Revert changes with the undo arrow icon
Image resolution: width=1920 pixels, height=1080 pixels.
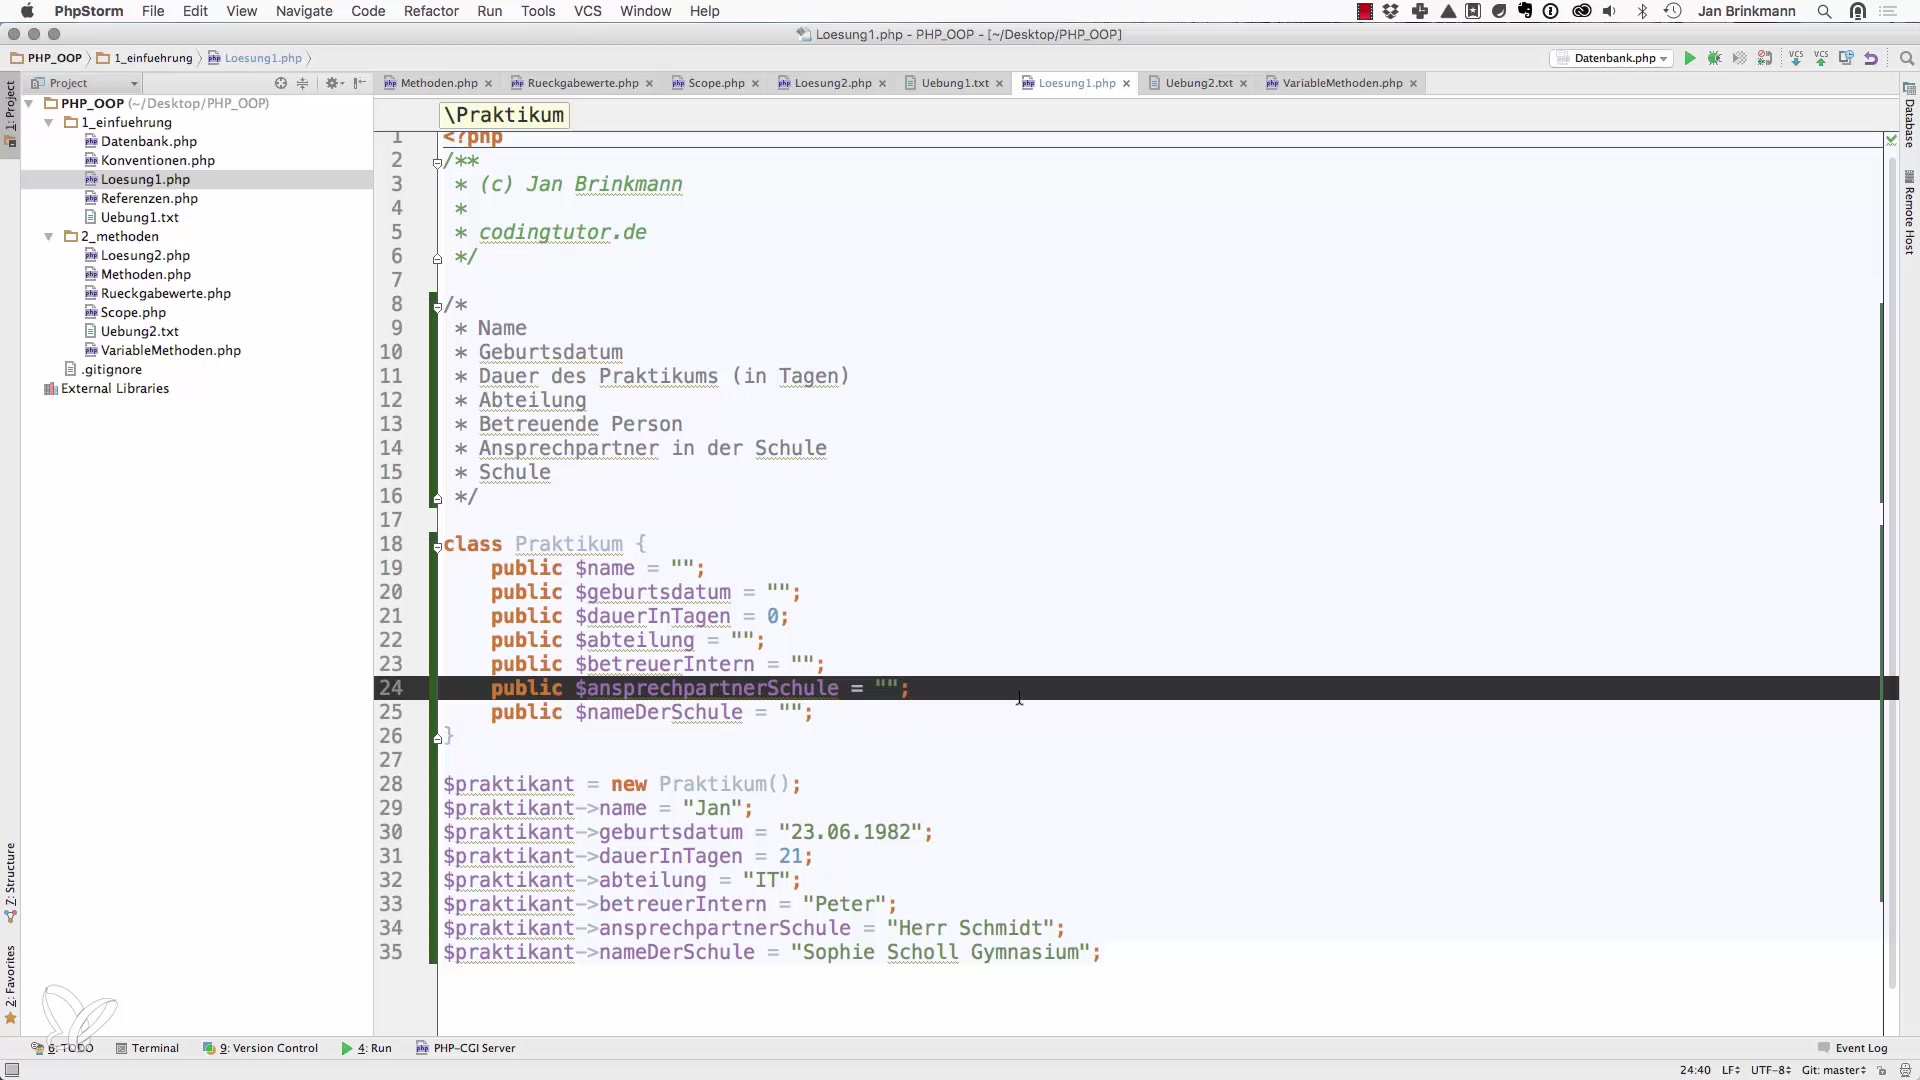point(1871,58)
